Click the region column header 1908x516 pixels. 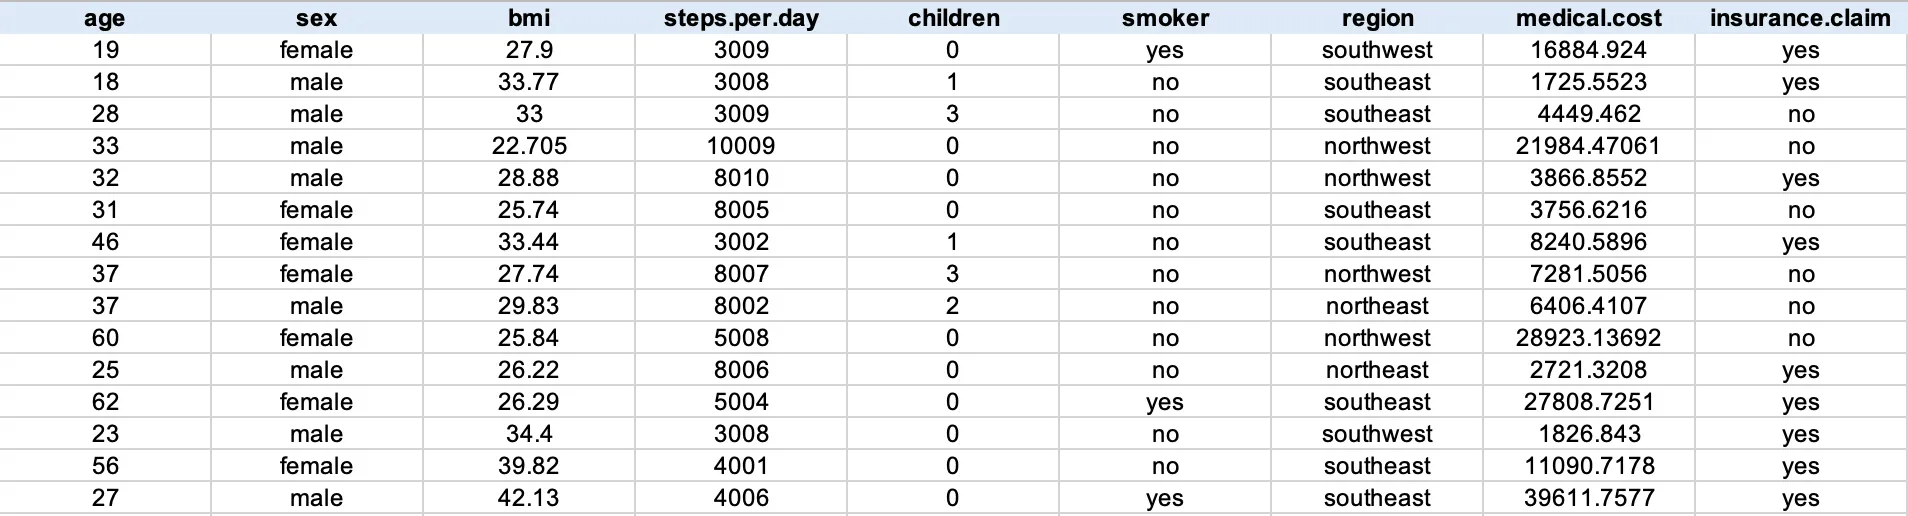click(x=1377, y=18)
